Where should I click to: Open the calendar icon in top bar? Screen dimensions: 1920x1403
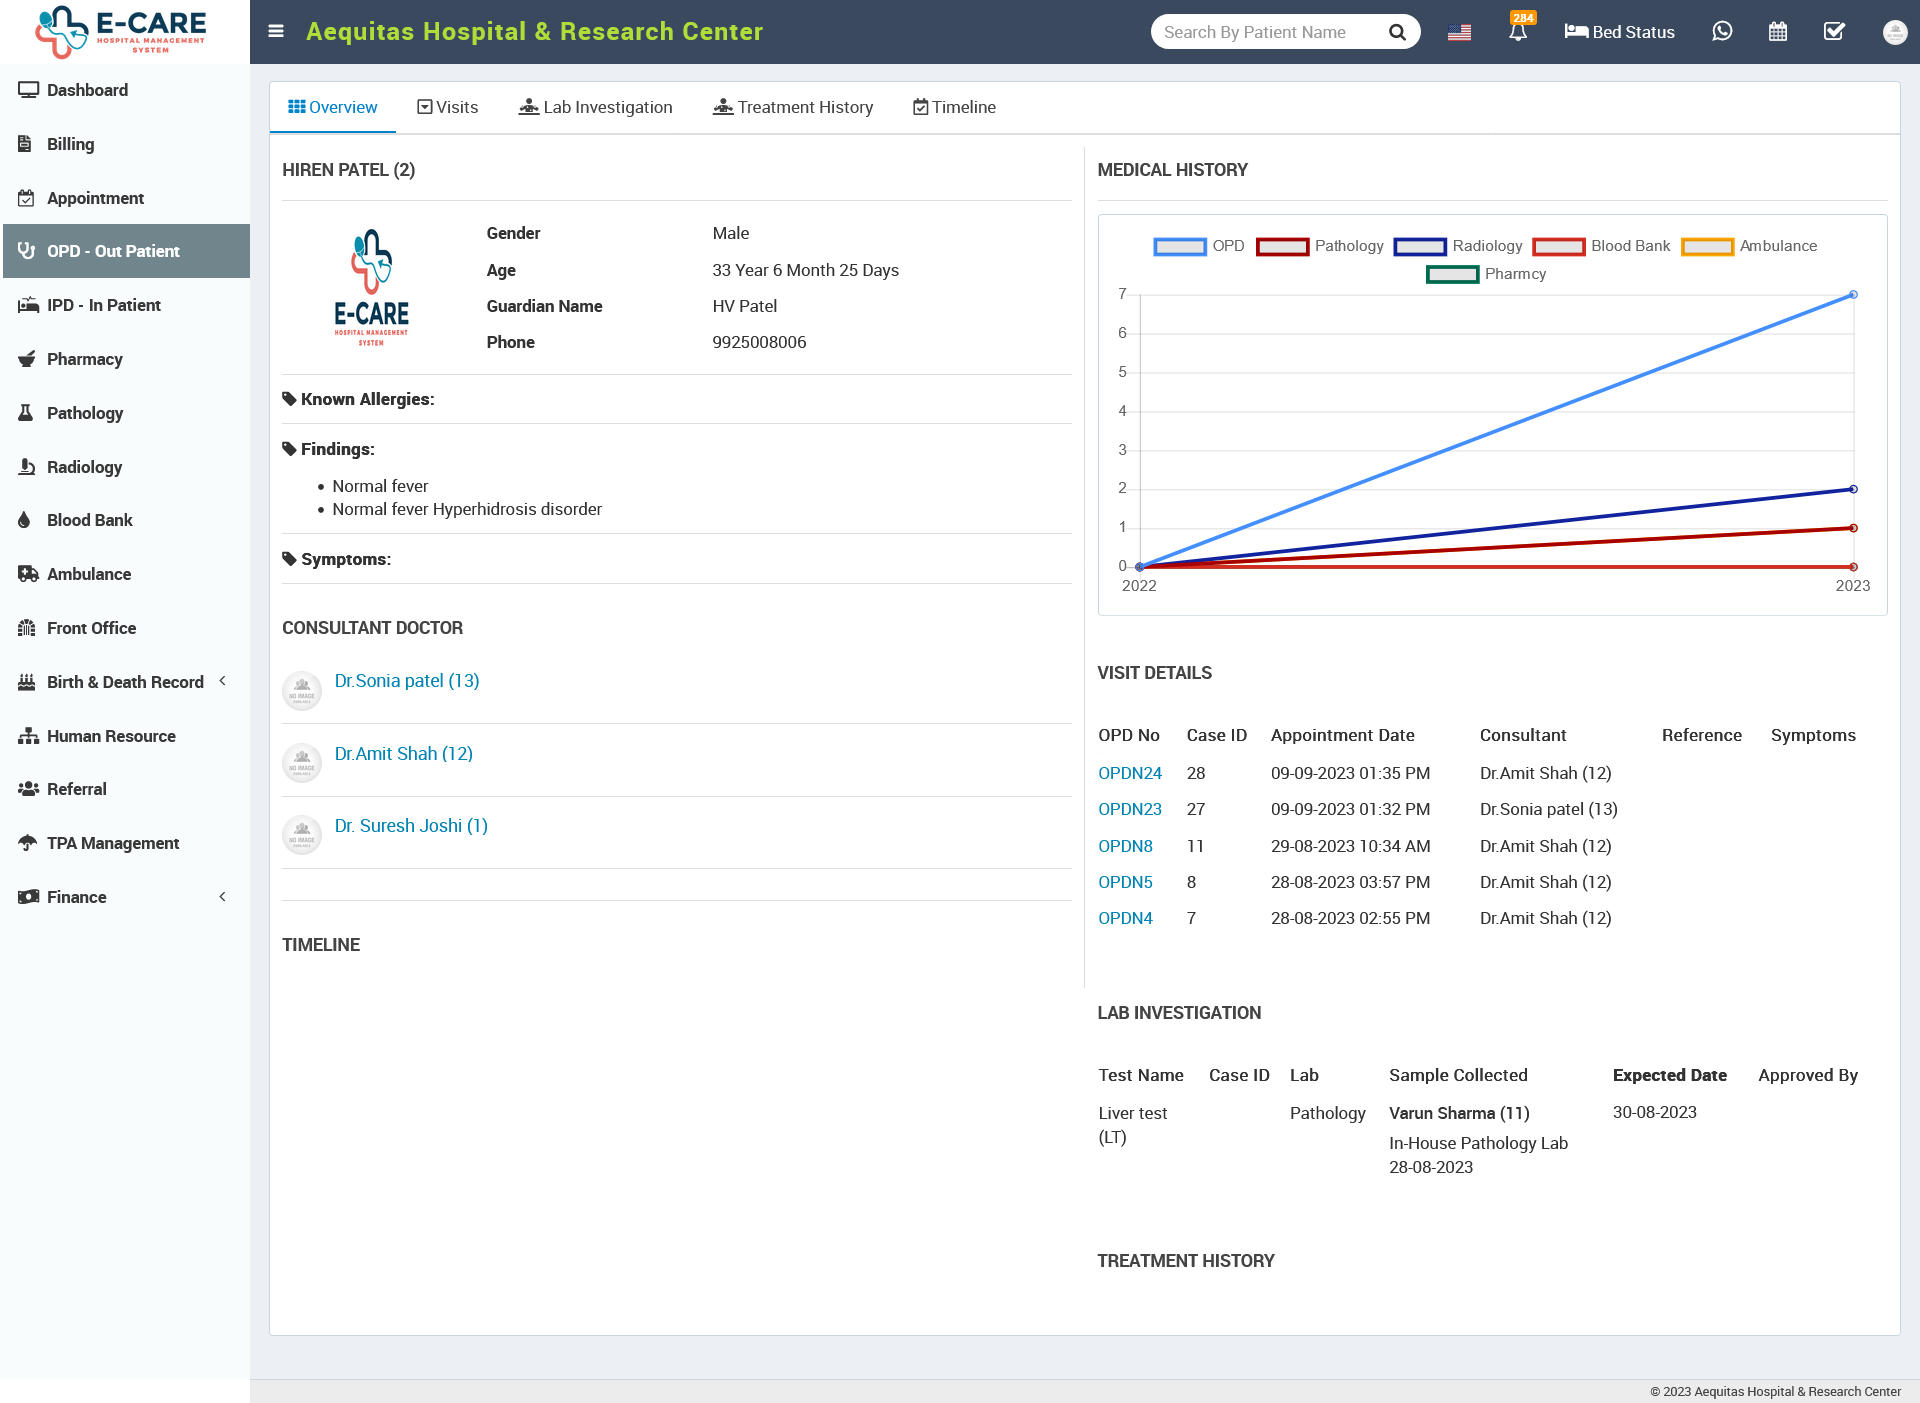pos(1778,31)
